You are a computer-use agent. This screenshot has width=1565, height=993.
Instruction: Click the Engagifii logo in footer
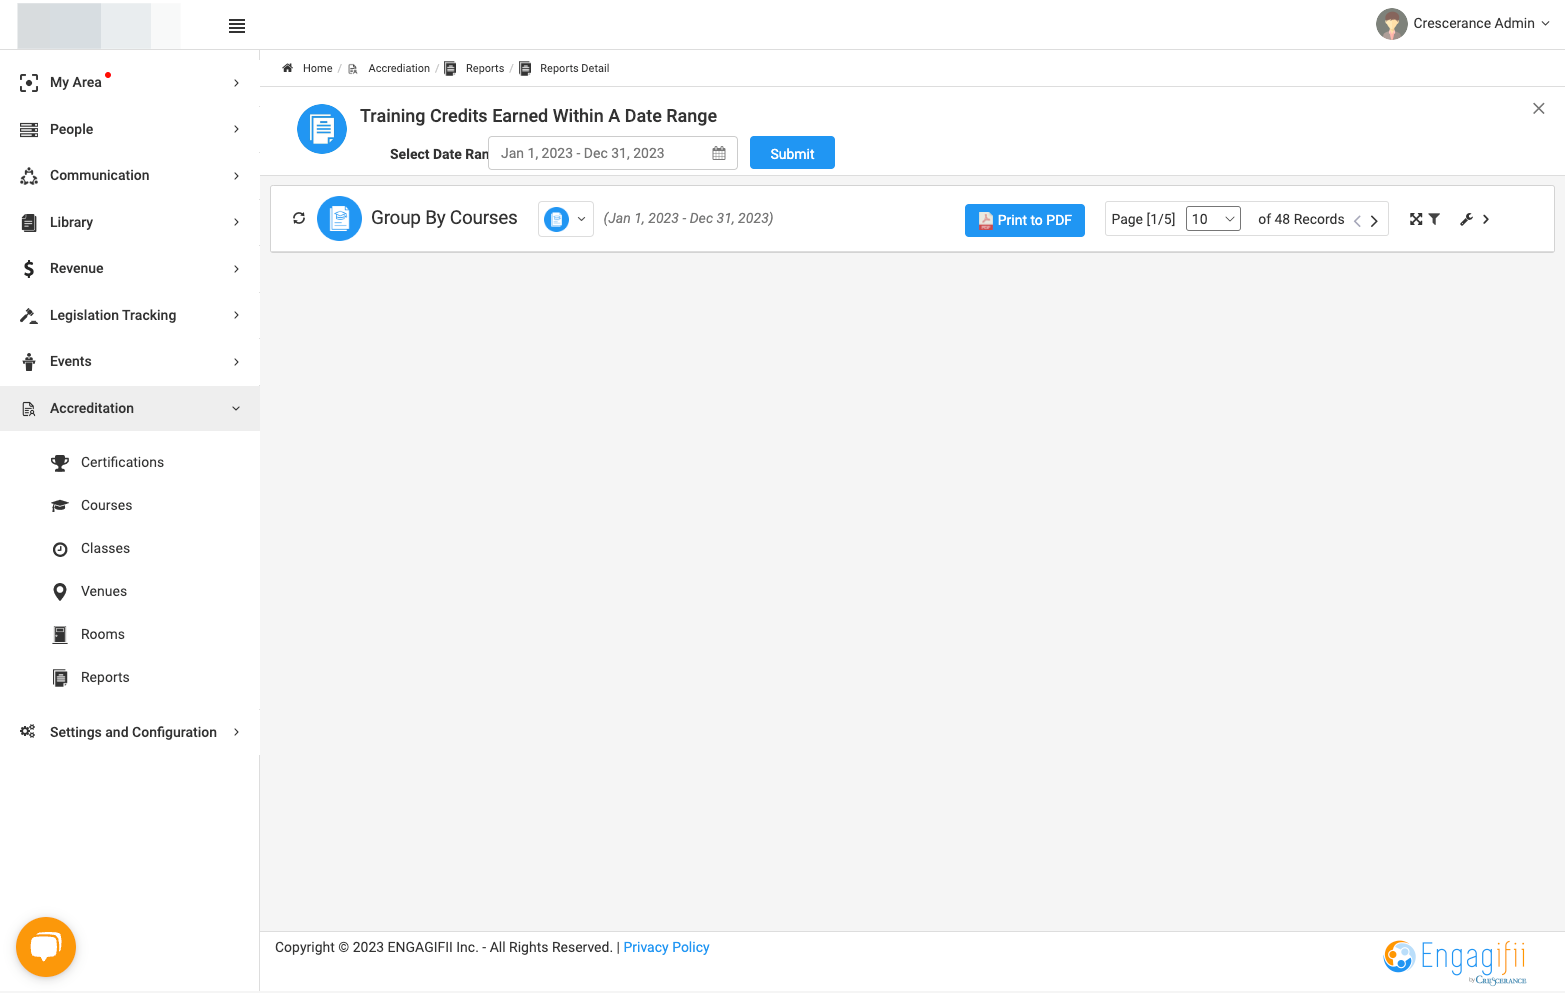[x=1455, y=960]
